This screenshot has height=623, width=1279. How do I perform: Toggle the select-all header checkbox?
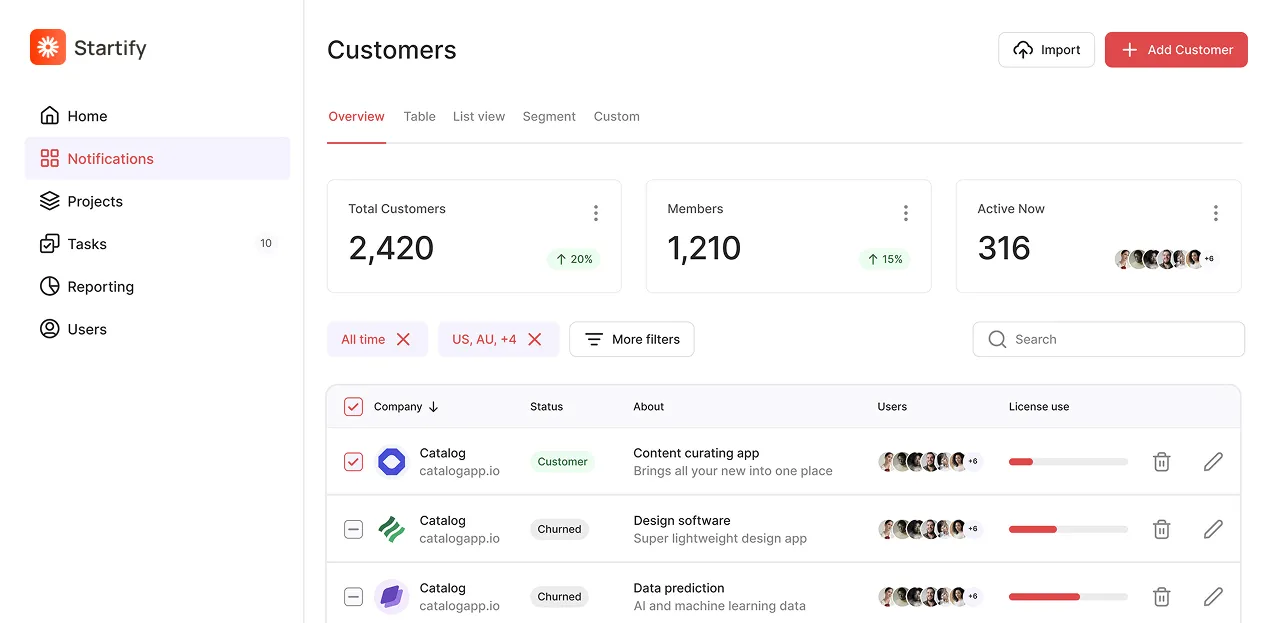pos(353,407)
